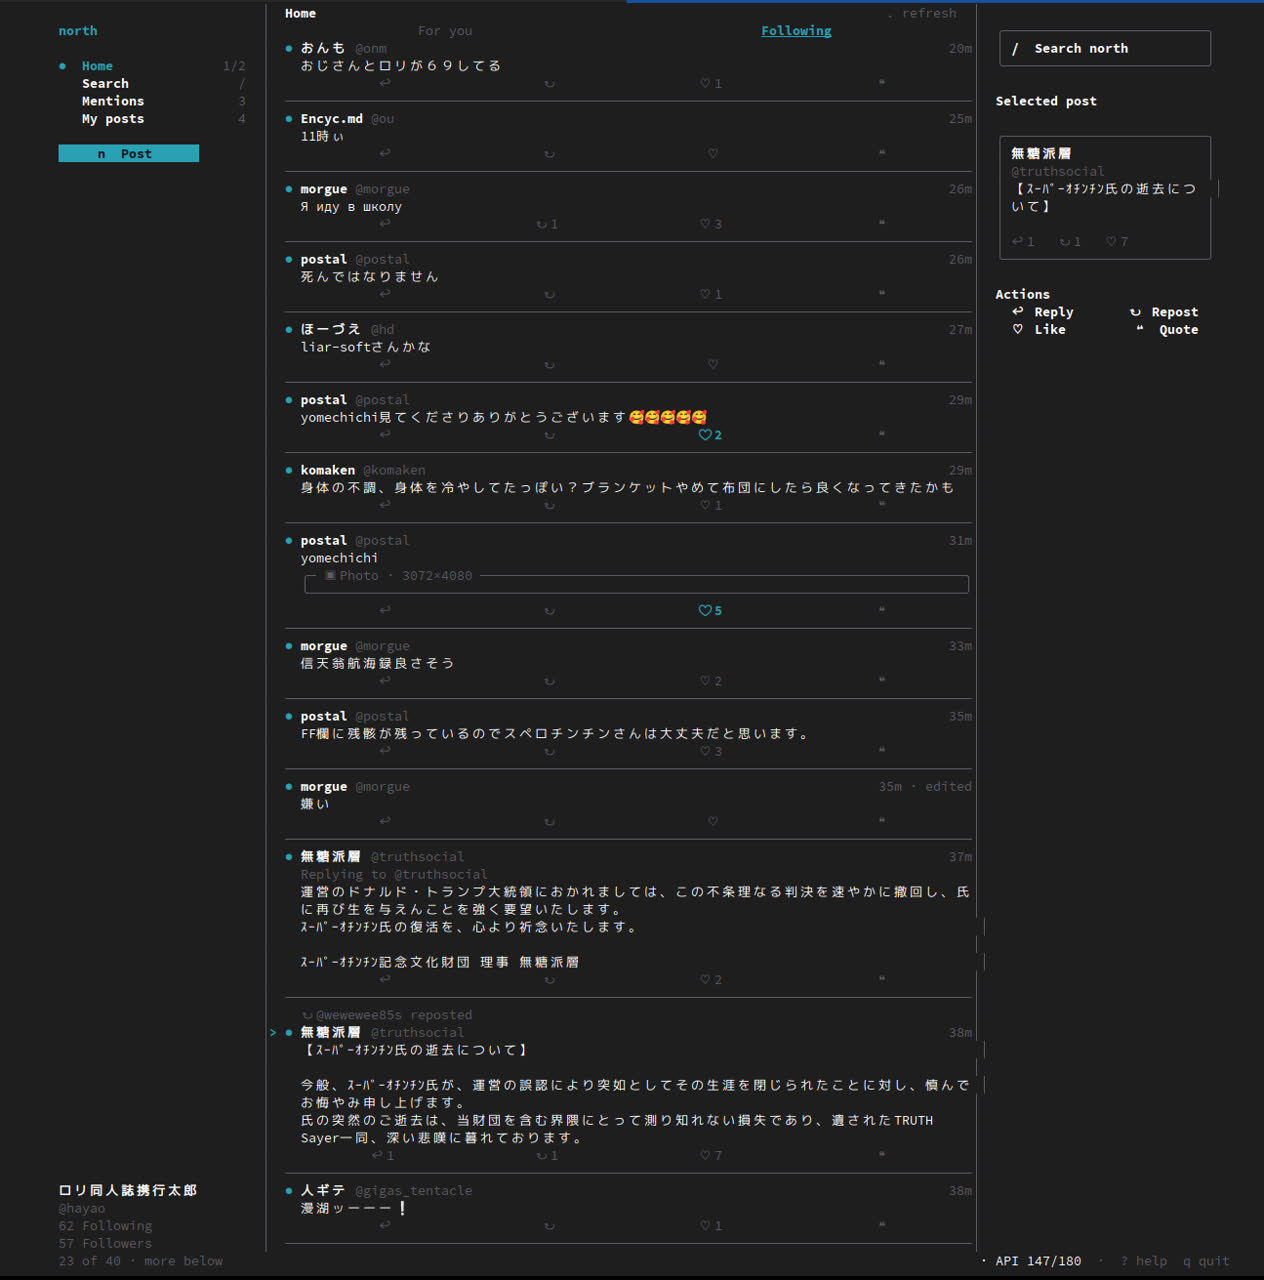1264x1280 pixels.
Task: Click Like in the Actions panel
Action: coord(1039,330)
